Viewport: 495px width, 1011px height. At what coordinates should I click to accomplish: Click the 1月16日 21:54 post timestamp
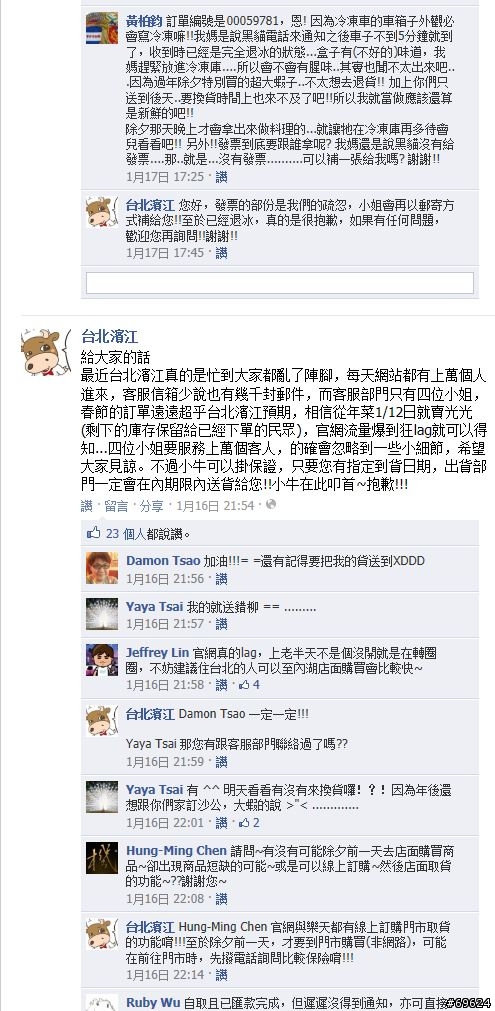(215, 506)
